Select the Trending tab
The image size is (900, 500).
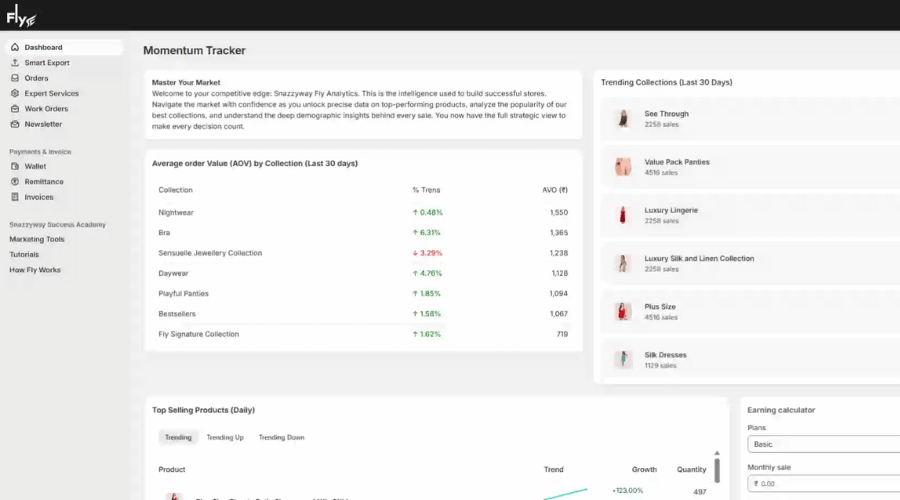pos(178,437)
